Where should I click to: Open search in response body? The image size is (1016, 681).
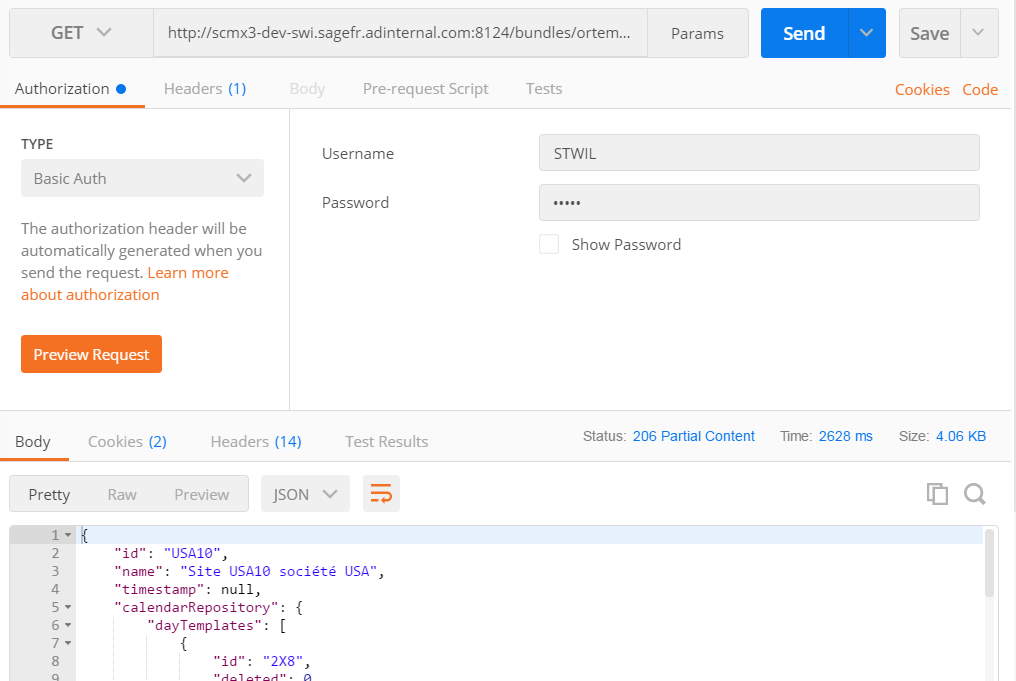click(x=975, y=494)
